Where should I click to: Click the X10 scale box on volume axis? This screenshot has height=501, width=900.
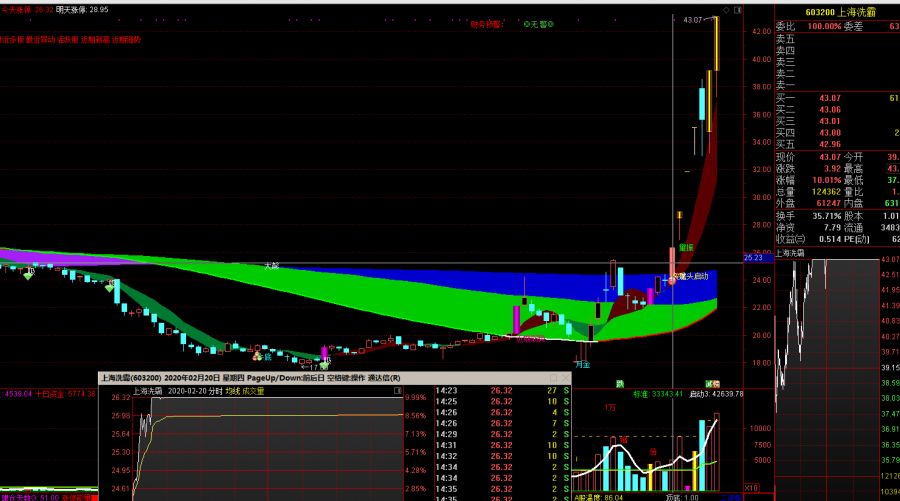[751, 488]
